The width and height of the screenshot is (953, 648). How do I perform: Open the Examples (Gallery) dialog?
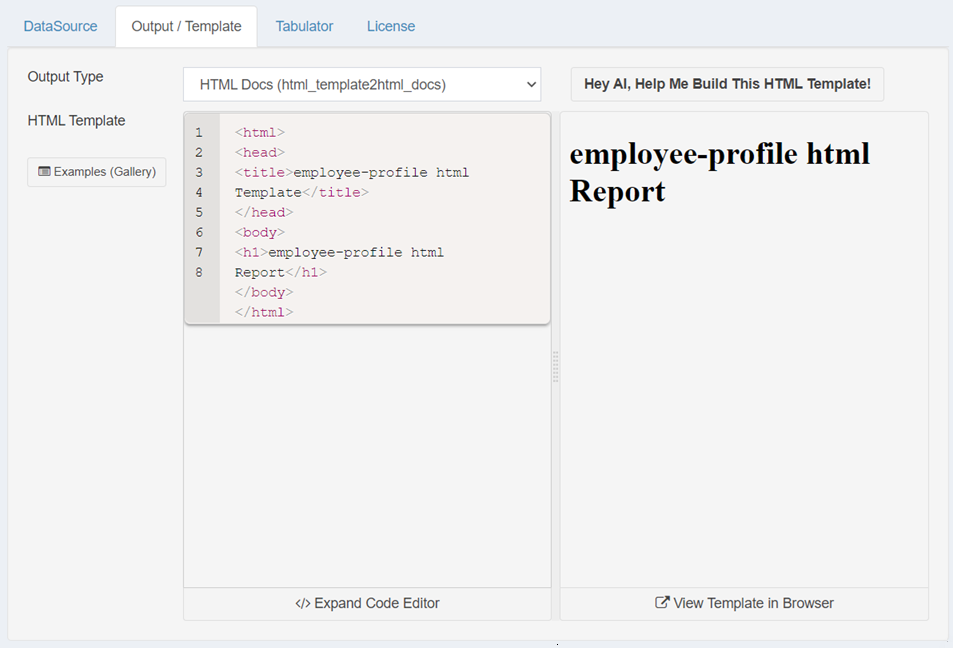96,172
